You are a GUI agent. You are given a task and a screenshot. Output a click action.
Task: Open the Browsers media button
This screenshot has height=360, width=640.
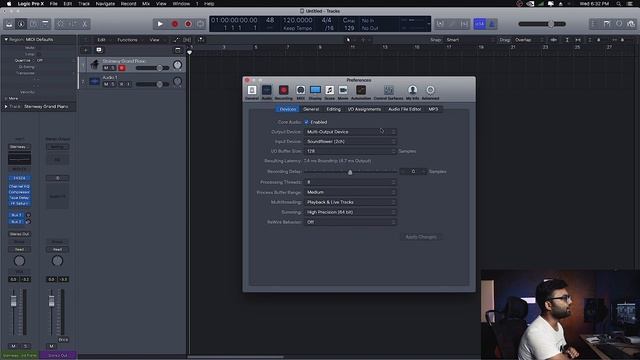[631, 24]
